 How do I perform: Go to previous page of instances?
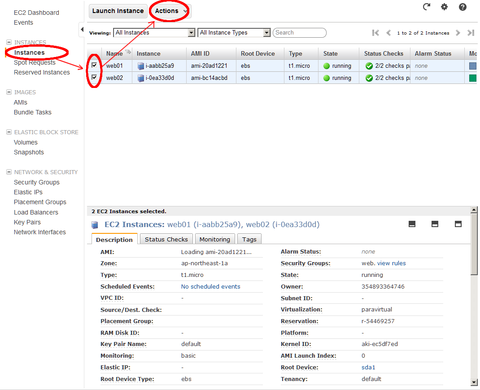[x=388, y=33]
